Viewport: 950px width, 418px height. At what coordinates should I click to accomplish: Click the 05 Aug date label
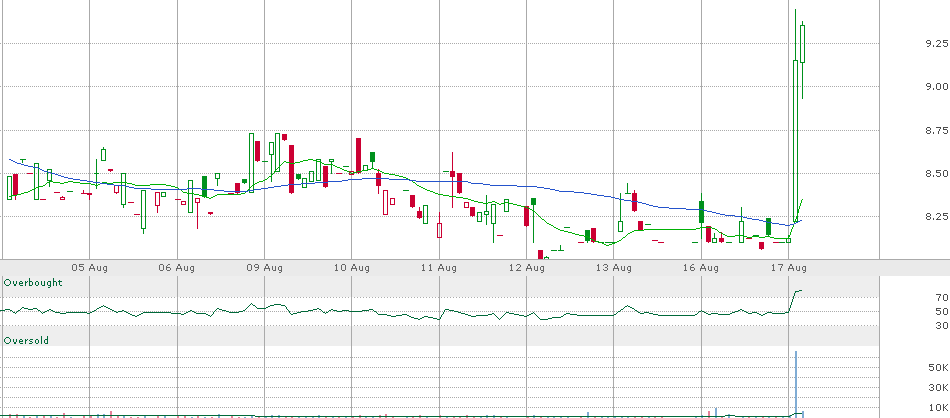pyautogui.click(x=90, y=267)
